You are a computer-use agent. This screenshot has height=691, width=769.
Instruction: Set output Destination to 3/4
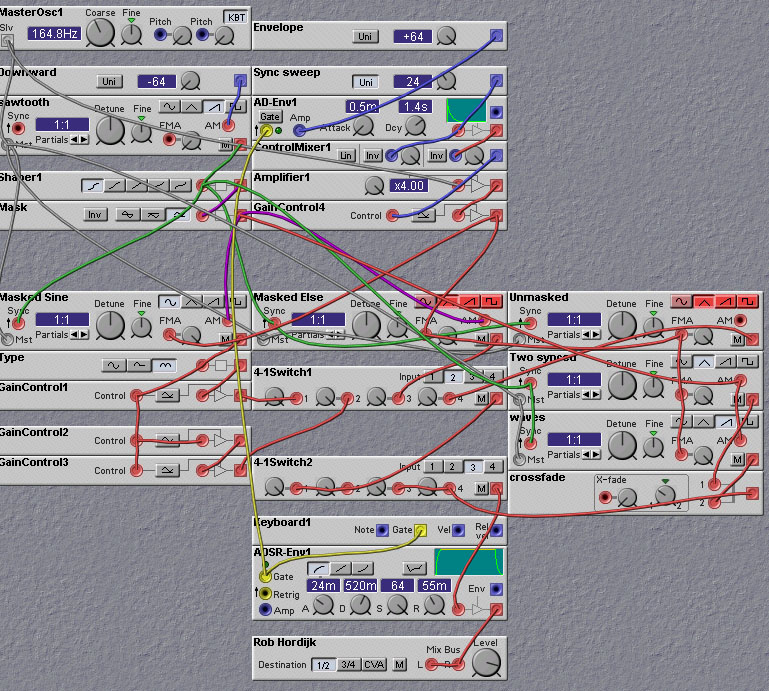point(348,664)
